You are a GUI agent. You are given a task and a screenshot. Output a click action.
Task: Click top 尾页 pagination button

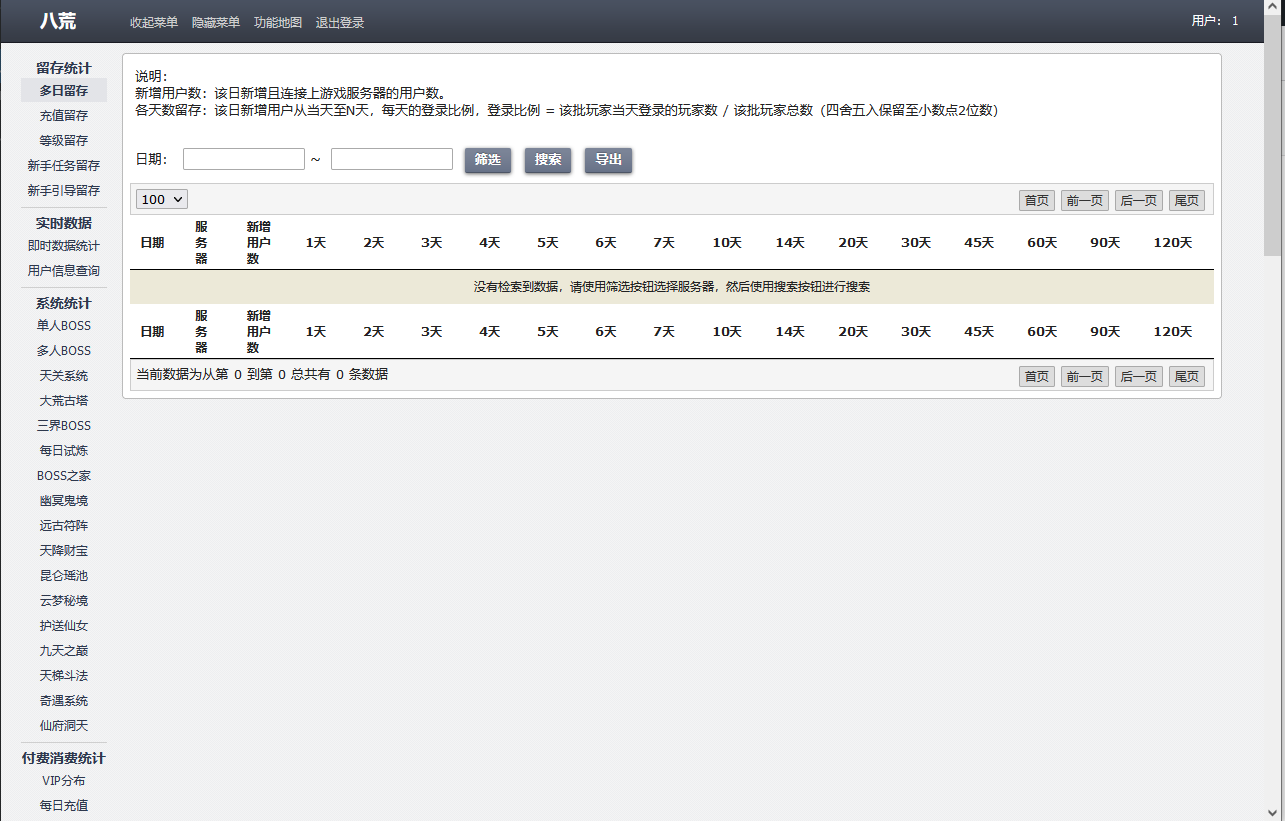(1187, 200)
